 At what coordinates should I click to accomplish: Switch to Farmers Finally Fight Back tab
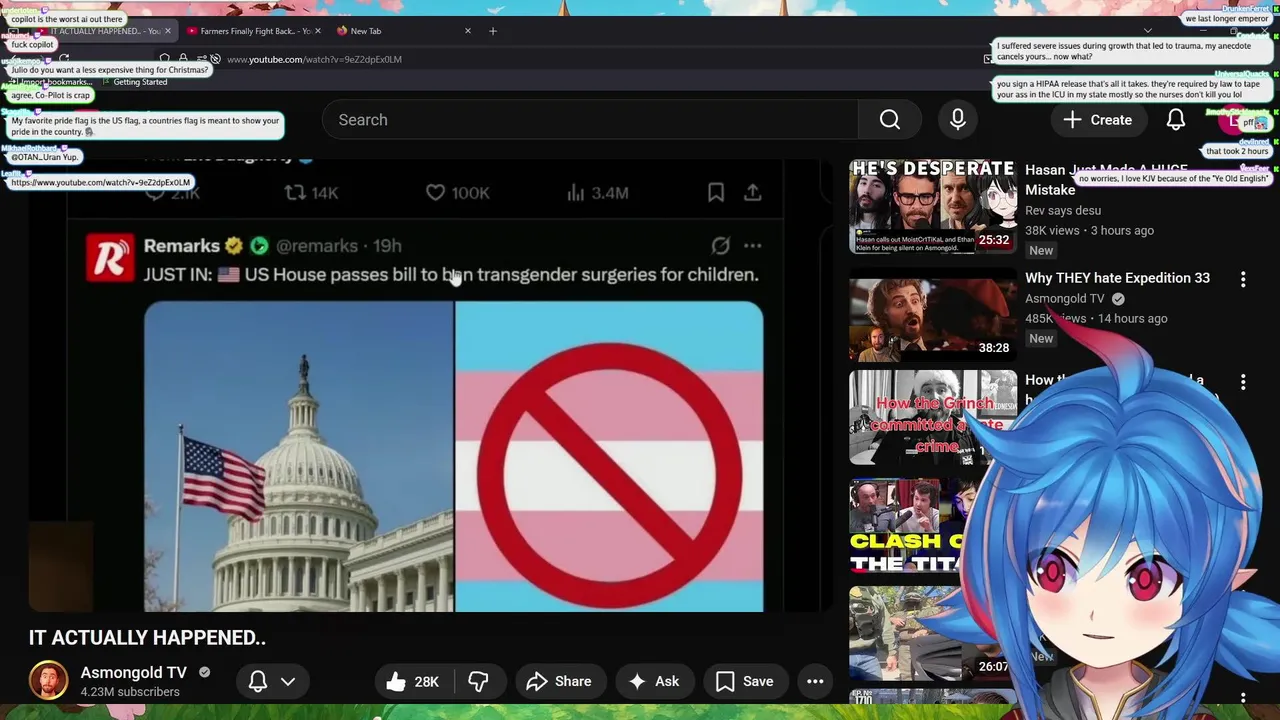pos(255,31)
